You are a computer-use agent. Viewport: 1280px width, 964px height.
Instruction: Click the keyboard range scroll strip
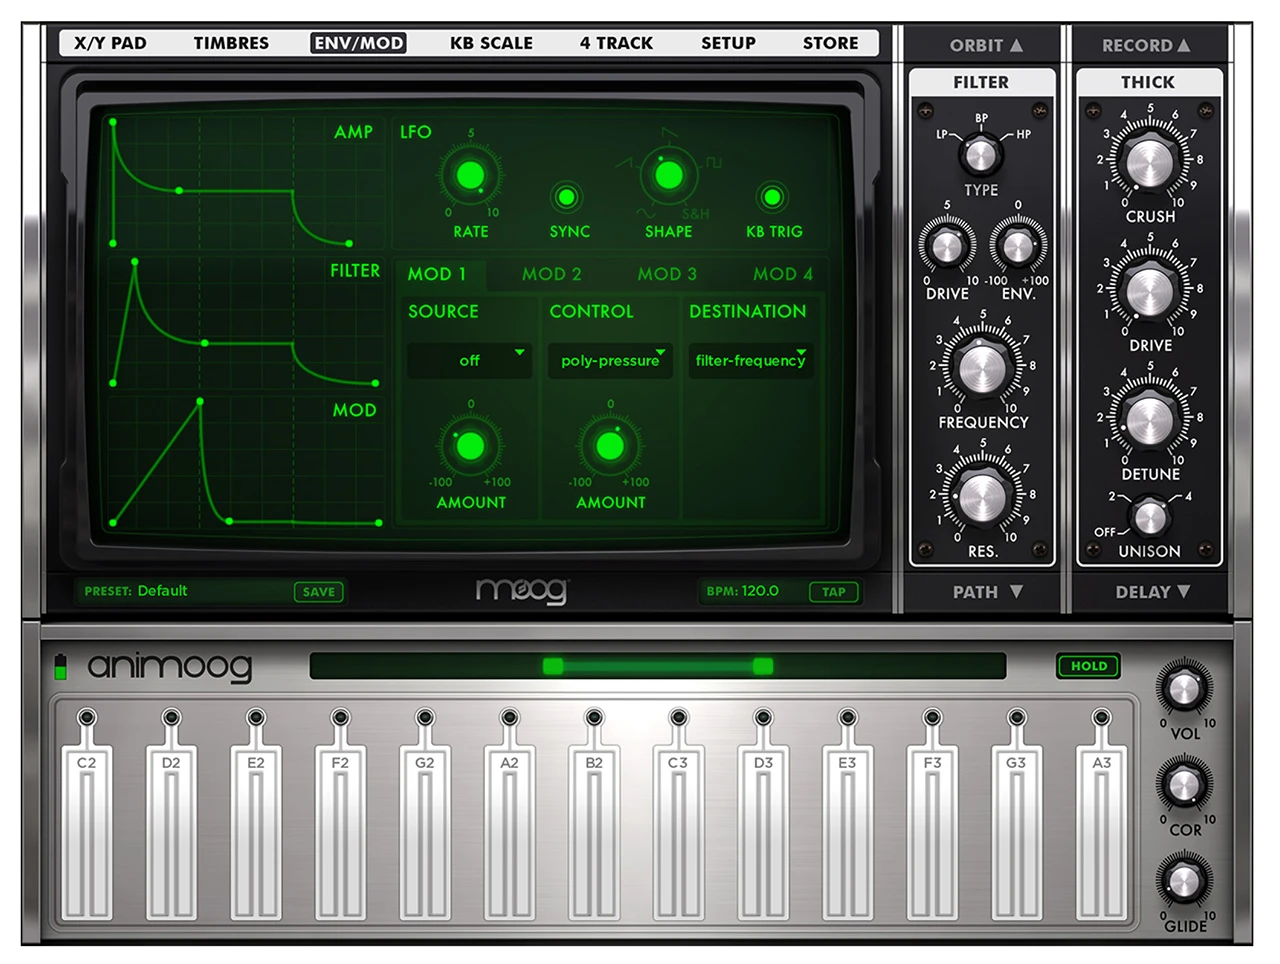click(x=657, y=666)
